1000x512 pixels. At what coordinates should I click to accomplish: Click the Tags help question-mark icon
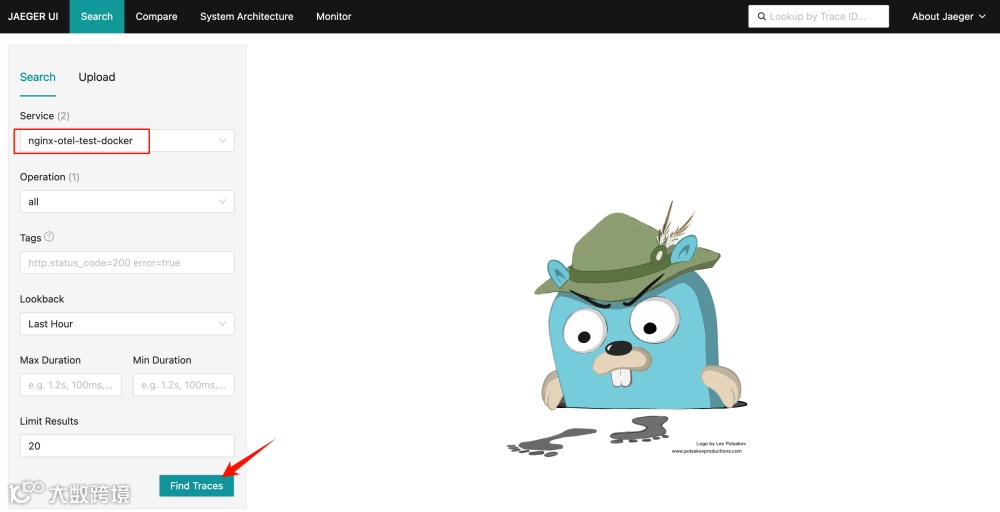point(49,237)
